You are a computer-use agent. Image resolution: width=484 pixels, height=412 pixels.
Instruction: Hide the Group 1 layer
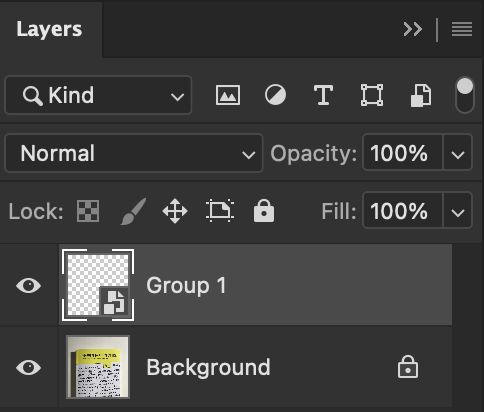point(29,286)
